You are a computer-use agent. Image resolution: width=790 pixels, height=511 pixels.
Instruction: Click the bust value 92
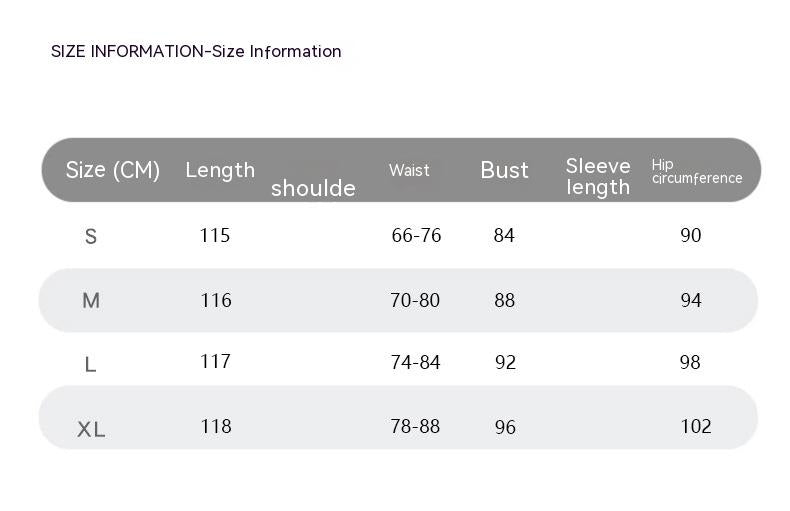[x=505, y=362]
